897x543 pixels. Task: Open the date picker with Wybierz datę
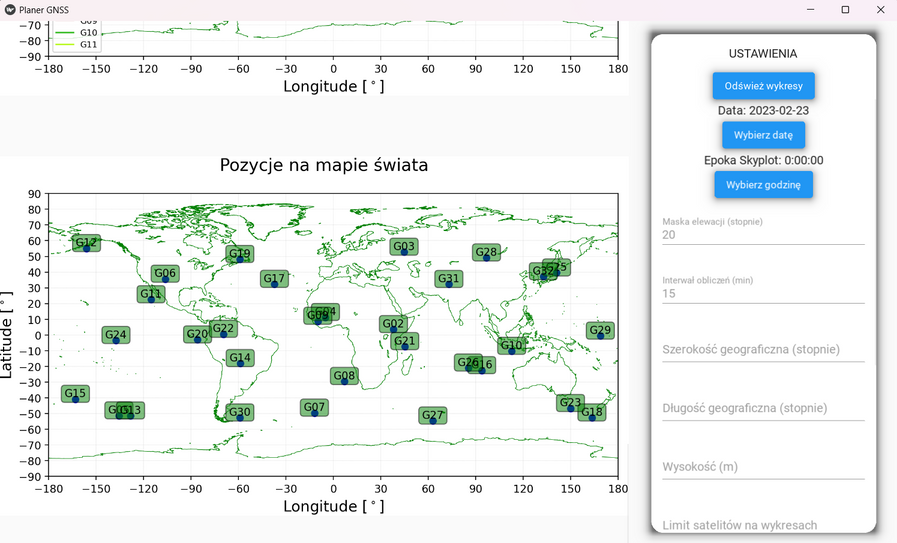point(763,135)
